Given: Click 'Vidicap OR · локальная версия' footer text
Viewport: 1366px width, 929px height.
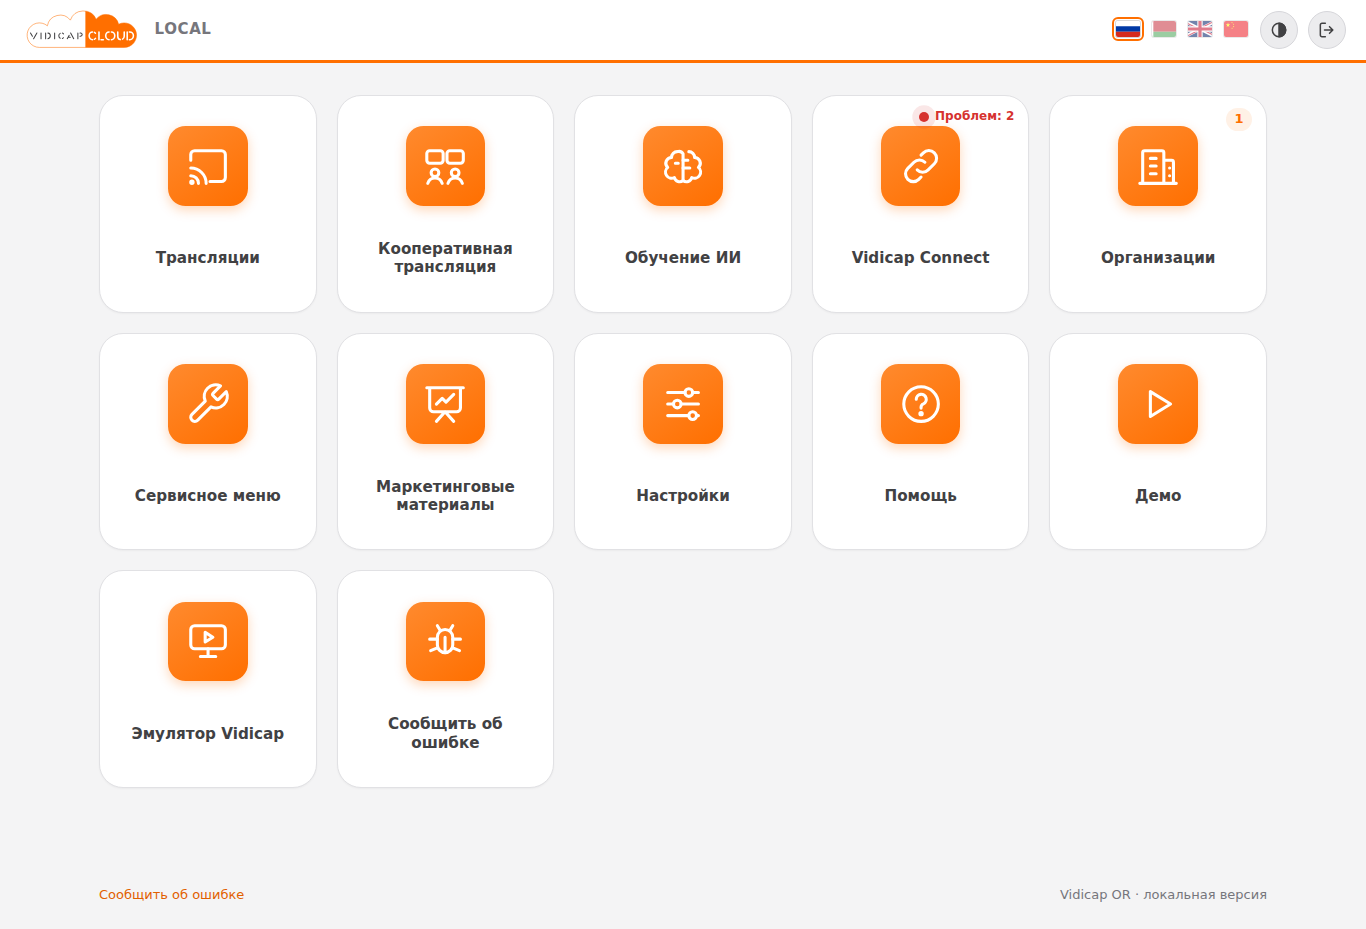Looking at the screenshot, I should [x=1163, y=895].
